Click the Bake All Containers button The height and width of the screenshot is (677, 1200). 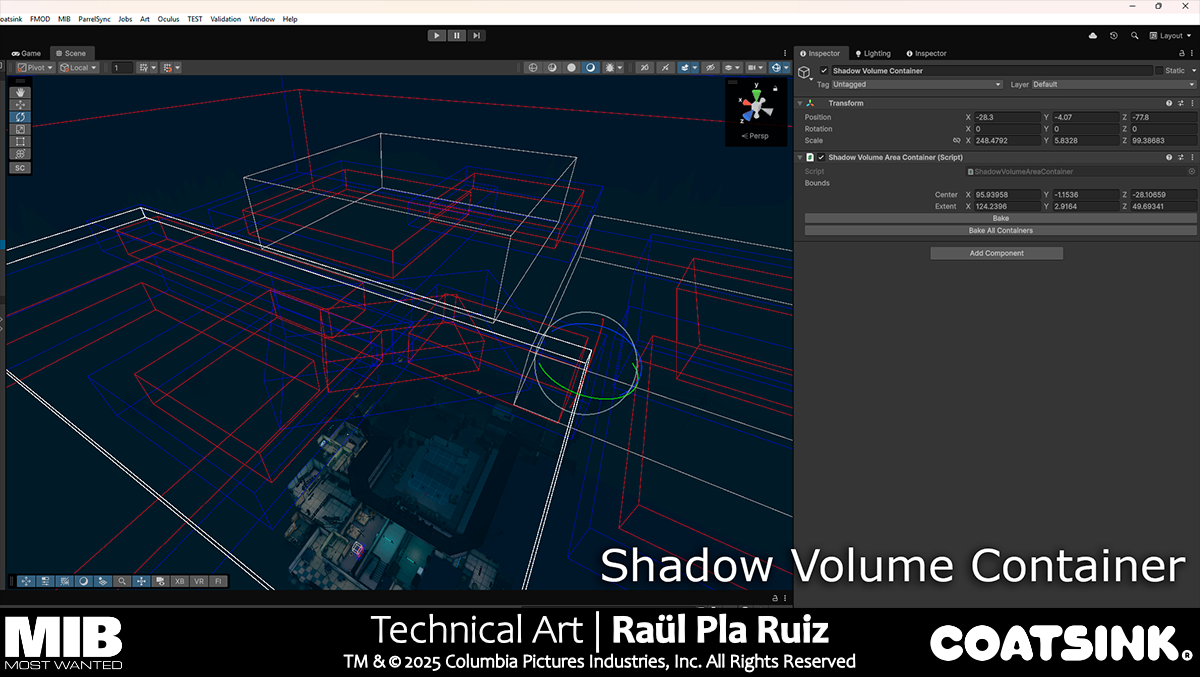pyautogui.click(x=1000, y=230)
